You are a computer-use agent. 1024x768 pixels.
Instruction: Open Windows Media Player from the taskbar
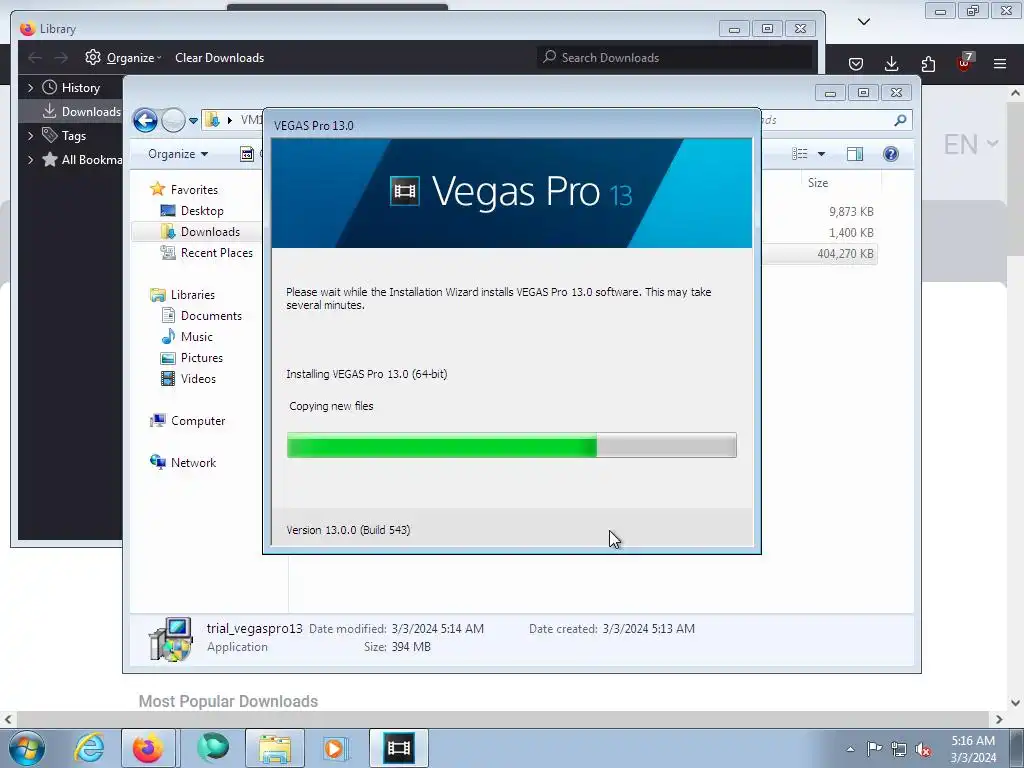(x=336, y=748)
